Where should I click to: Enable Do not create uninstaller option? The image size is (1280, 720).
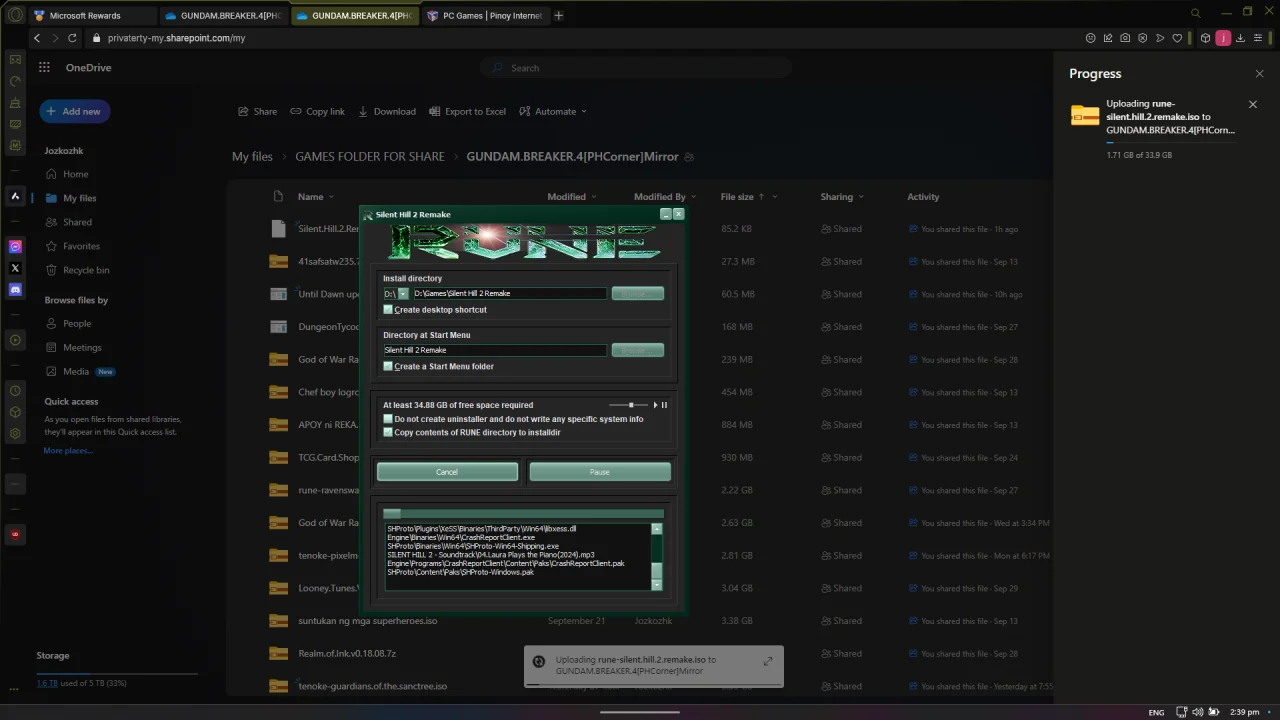click(388, 419)
